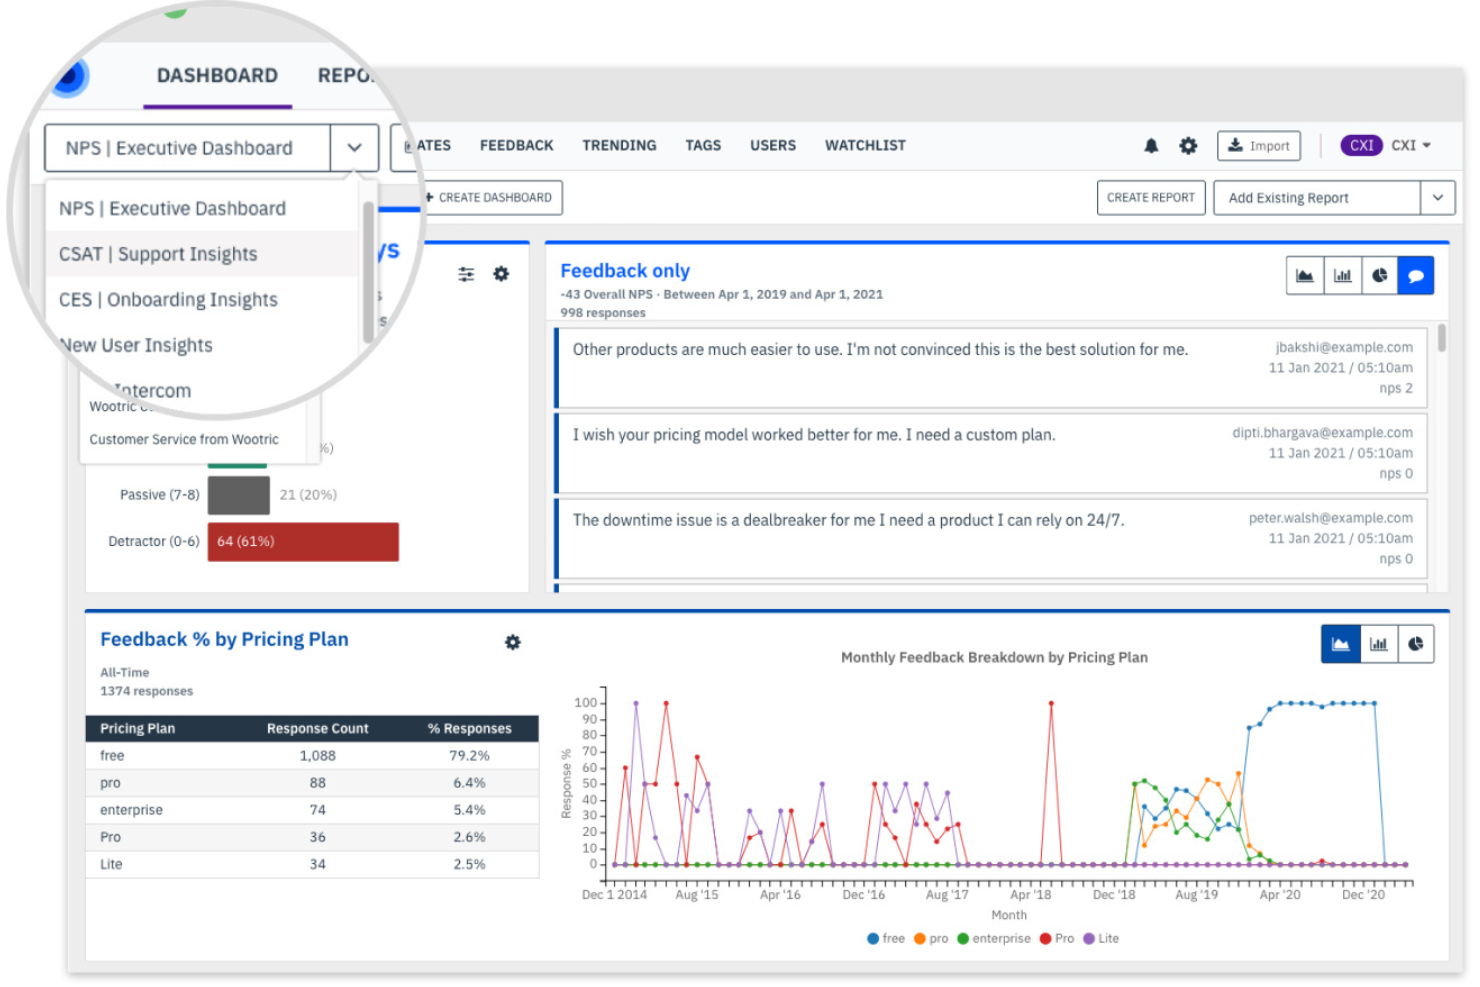1480x987 pixels.
Task: Sort by Response Count column header
Action: [317, 729]
